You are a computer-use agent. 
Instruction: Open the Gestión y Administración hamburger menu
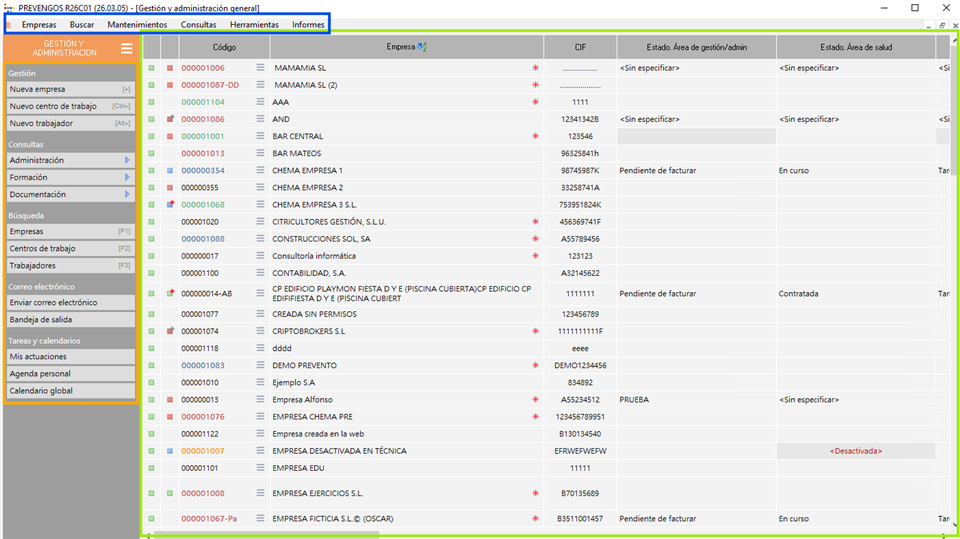[x=126, y=48]
